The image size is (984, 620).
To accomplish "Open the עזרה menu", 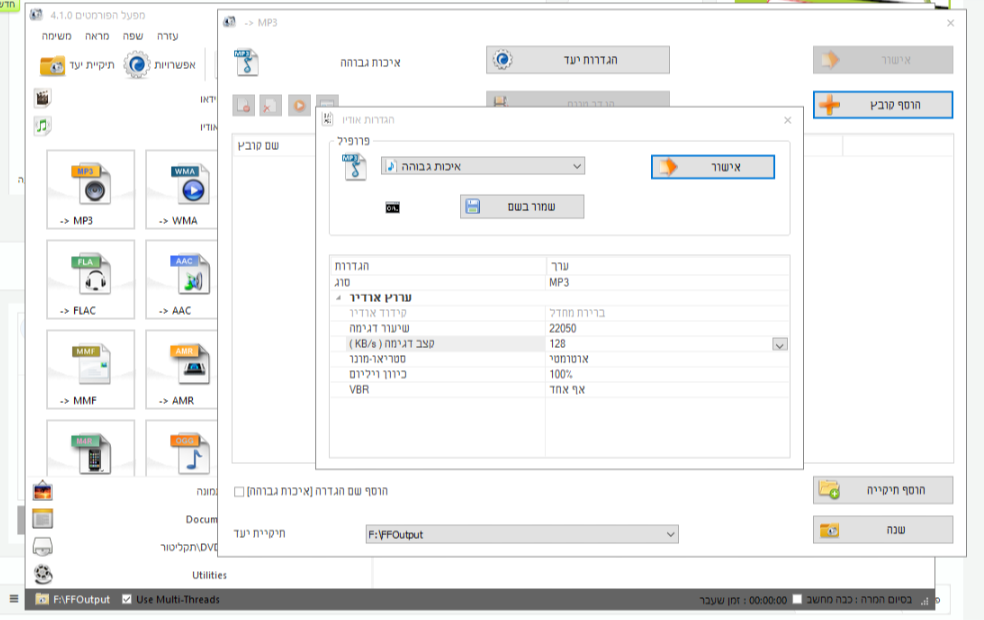I will coord(168,36).
